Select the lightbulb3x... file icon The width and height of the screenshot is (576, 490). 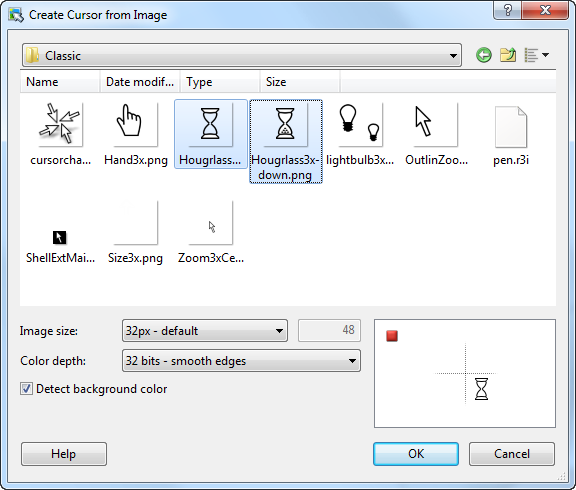click(360, 134)
